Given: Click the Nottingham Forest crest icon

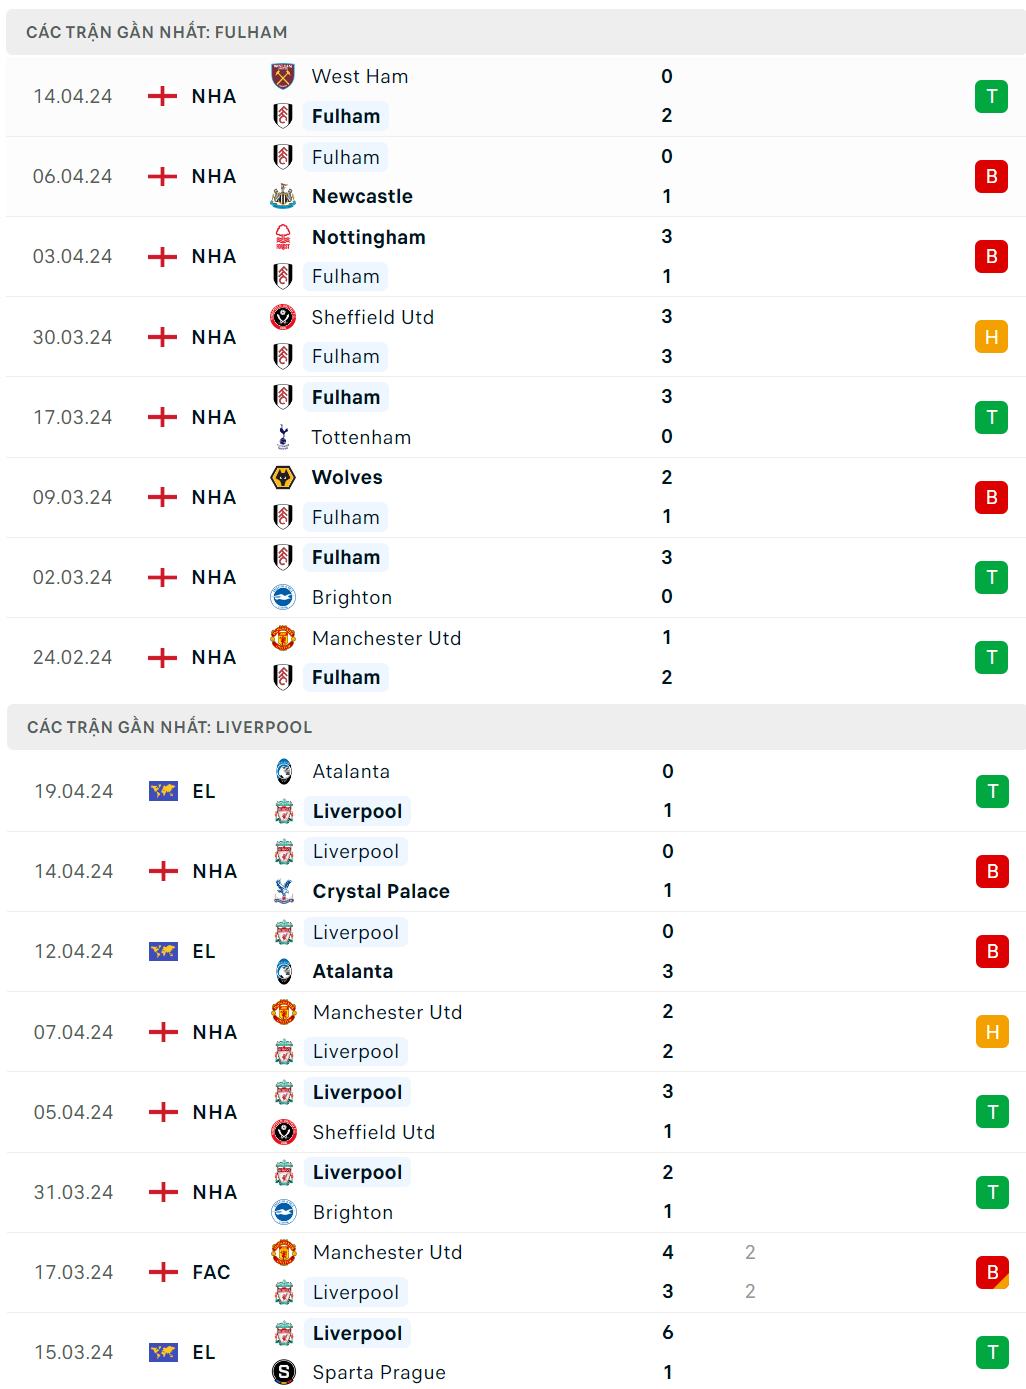Looking at the screenshot, I should (x=283, y=237).
